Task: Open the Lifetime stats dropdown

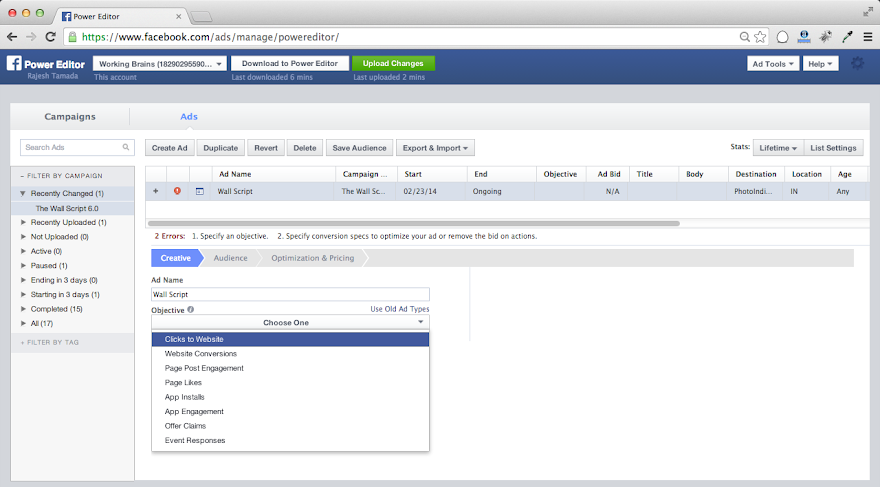Action: [778, 148]
